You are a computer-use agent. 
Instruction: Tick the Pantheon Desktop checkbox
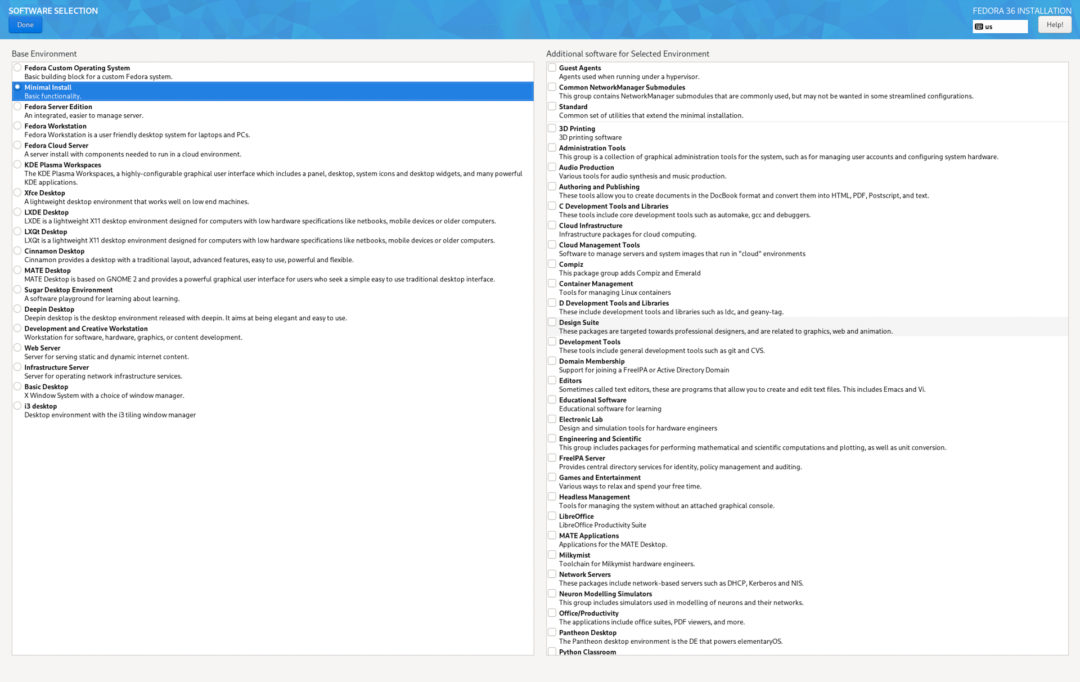552,632
